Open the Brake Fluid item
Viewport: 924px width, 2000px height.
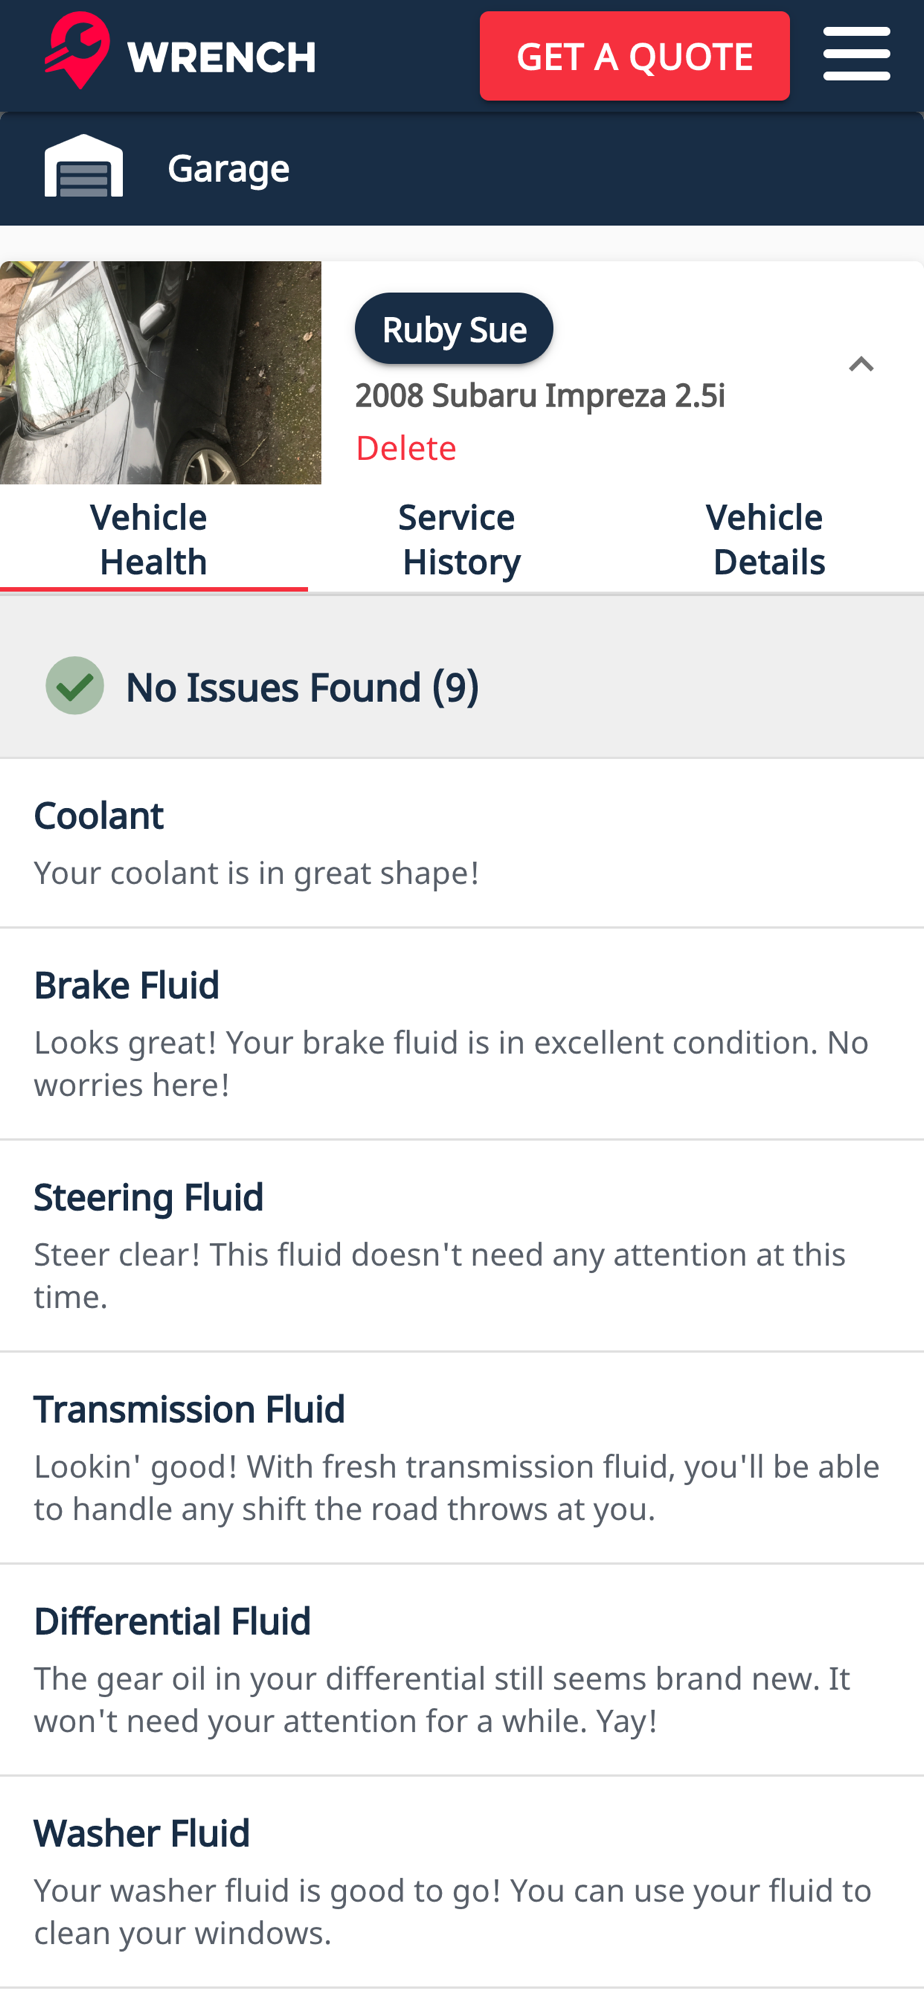[462, 1034]
